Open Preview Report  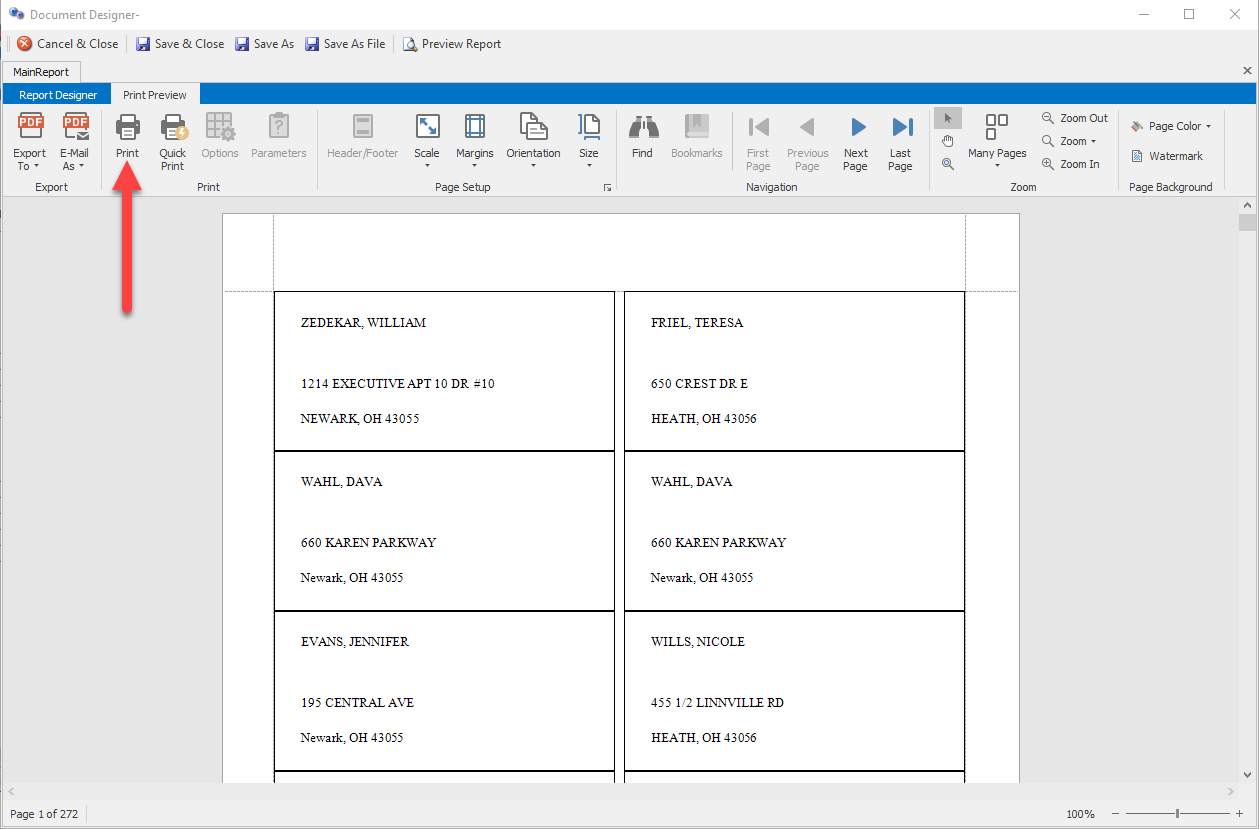click(x=452, y=44)
